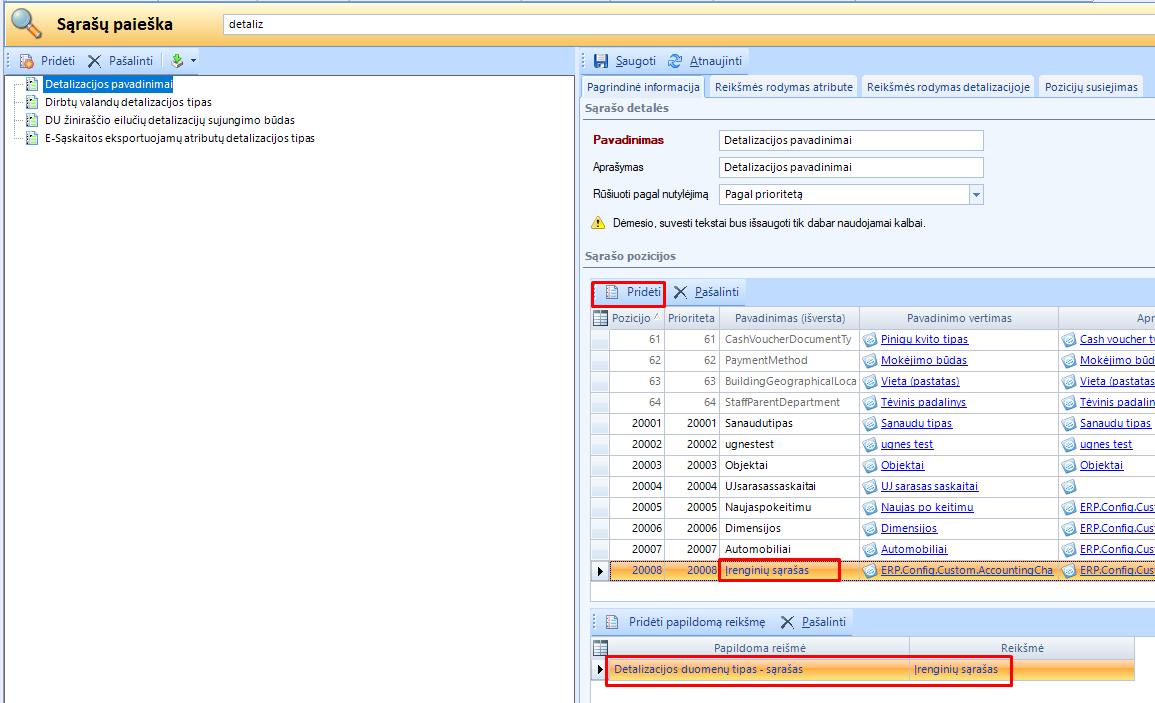
Task: Click the additional values grid selector icon
Action: [x=600, y=648]
